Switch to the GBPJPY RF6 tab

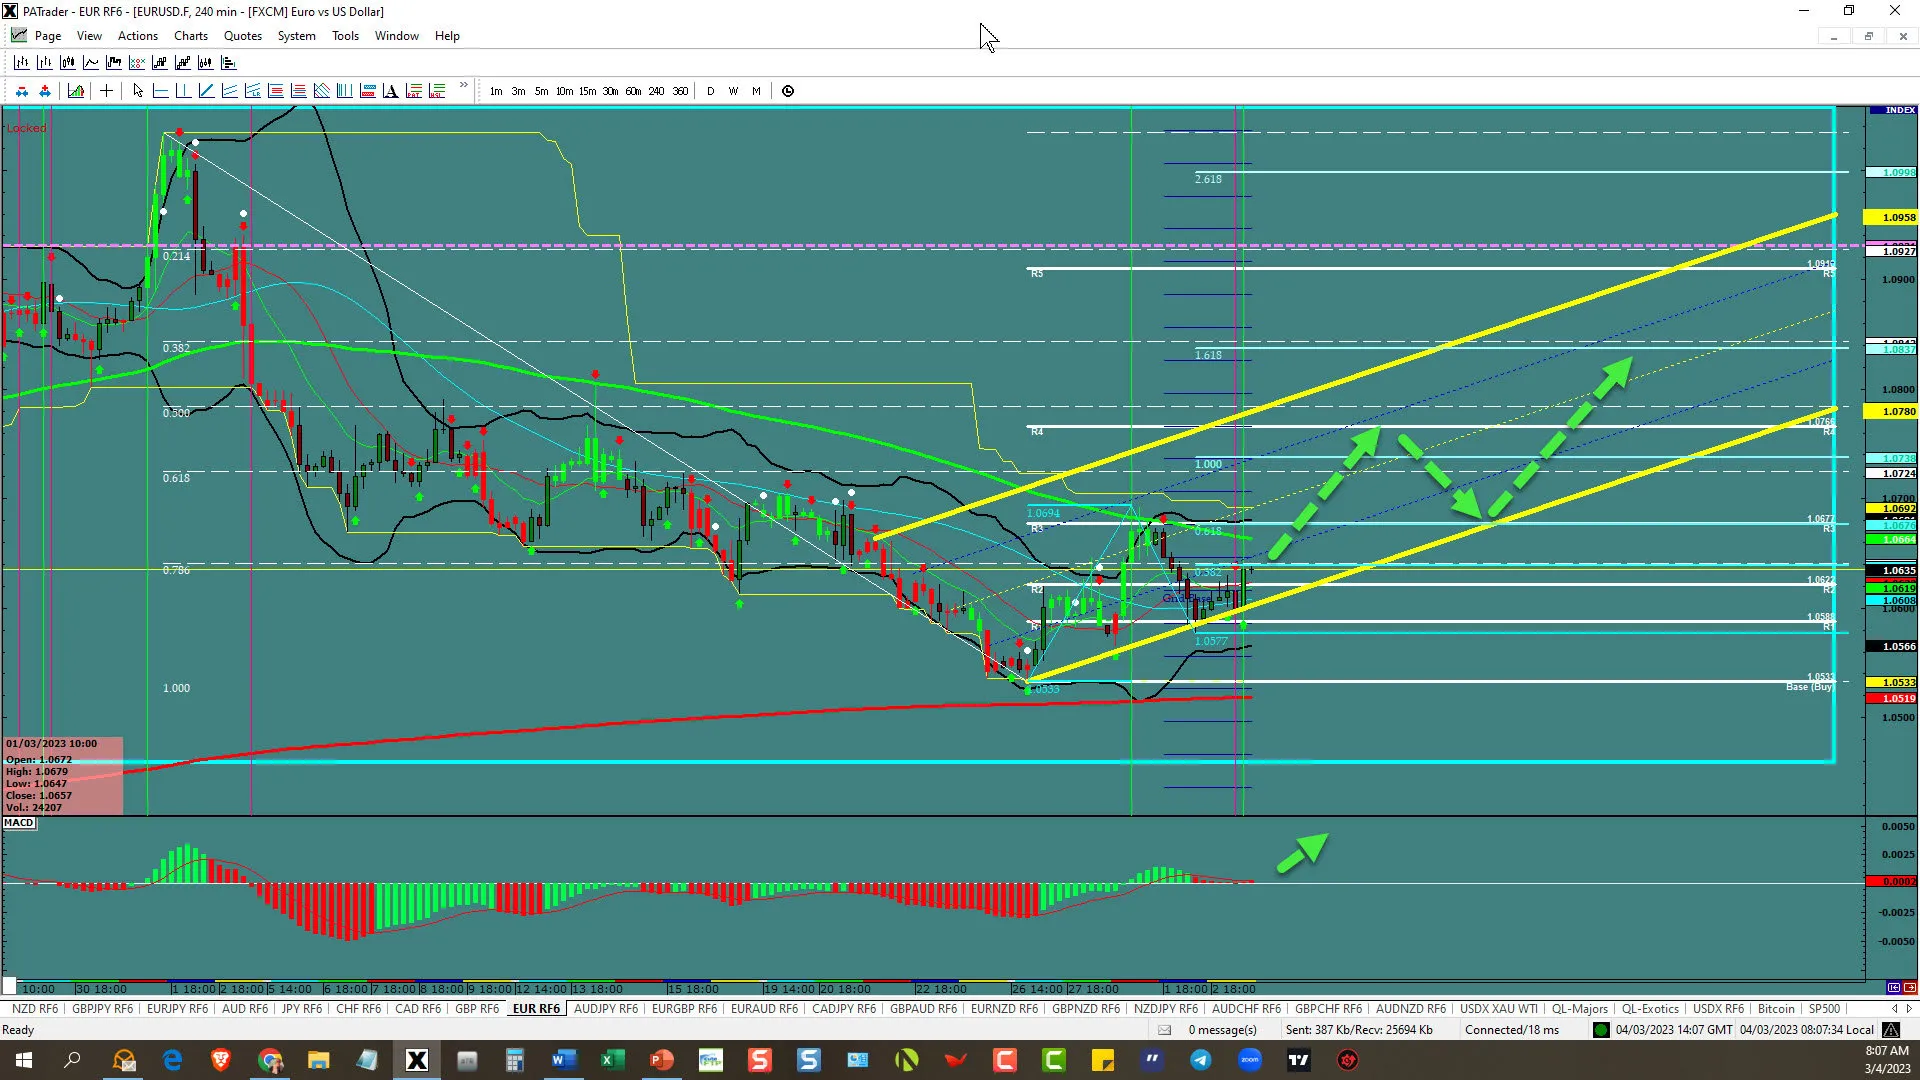click(102, 1009)
